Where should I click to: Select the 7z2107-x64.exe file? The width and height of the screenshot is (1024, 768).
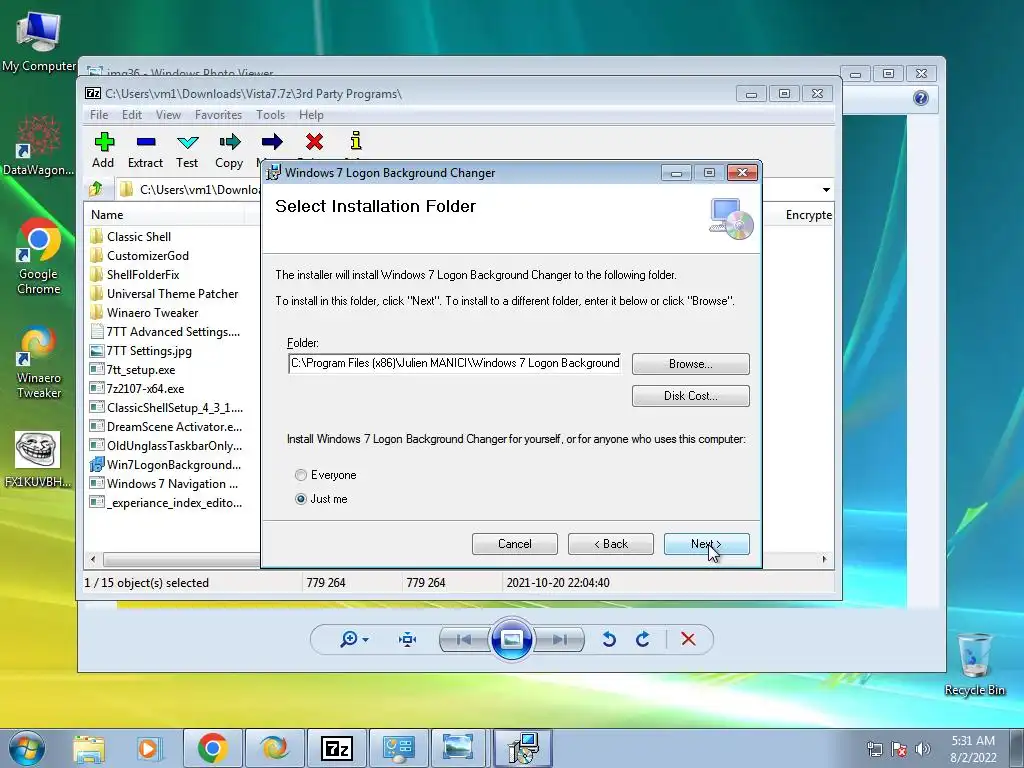point(145,389)
